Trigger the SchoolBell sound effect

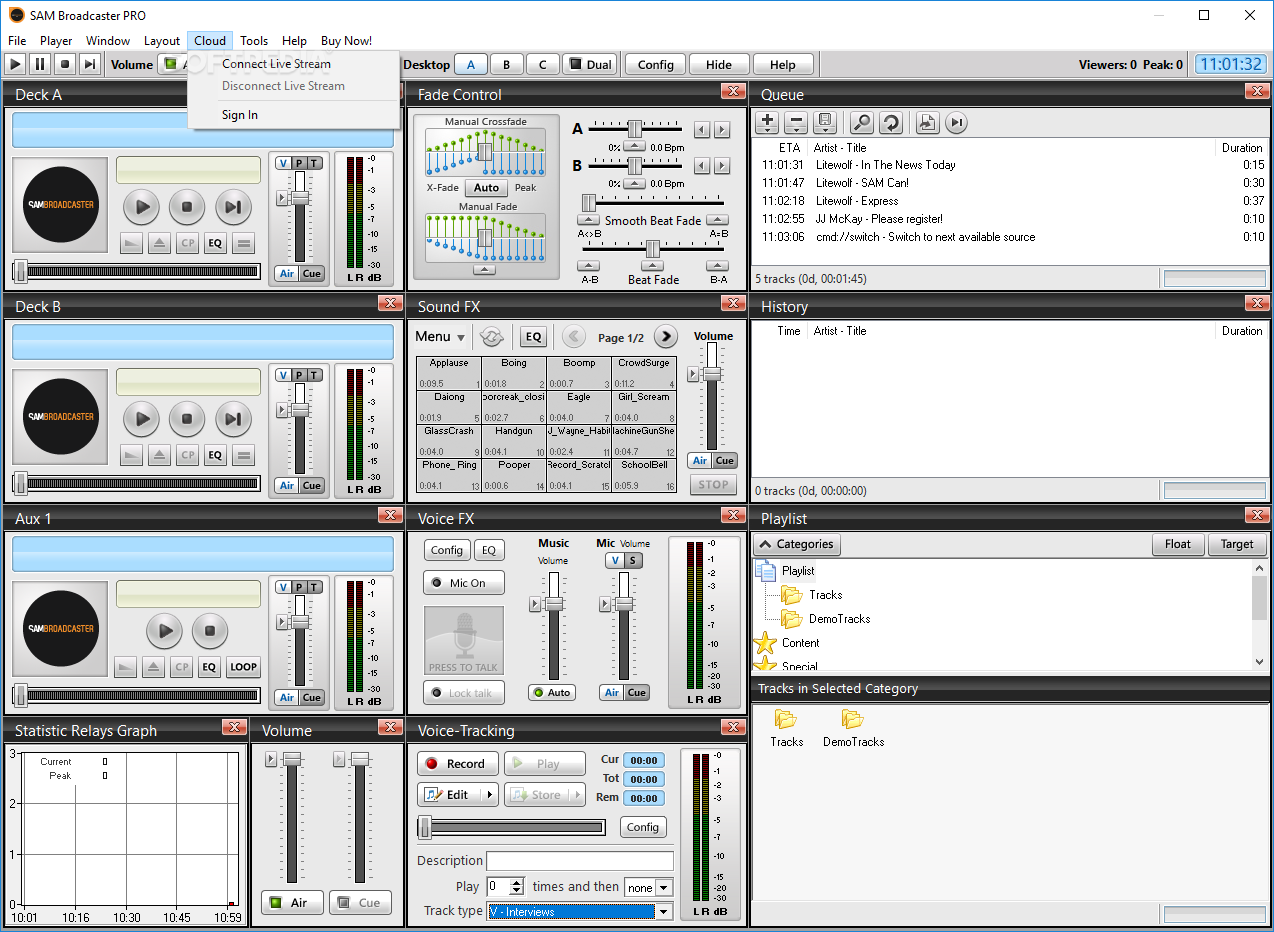coord(644,475)
